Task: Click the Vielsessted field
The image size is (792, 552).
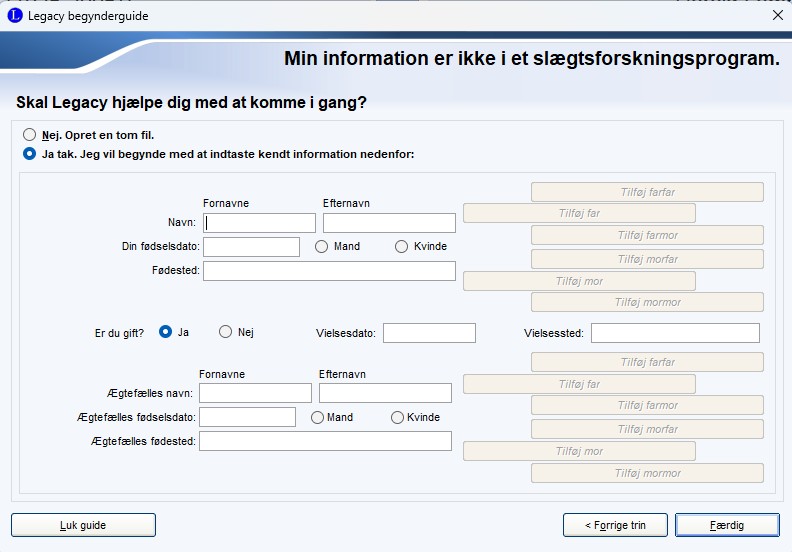Action: click(675, 333)
